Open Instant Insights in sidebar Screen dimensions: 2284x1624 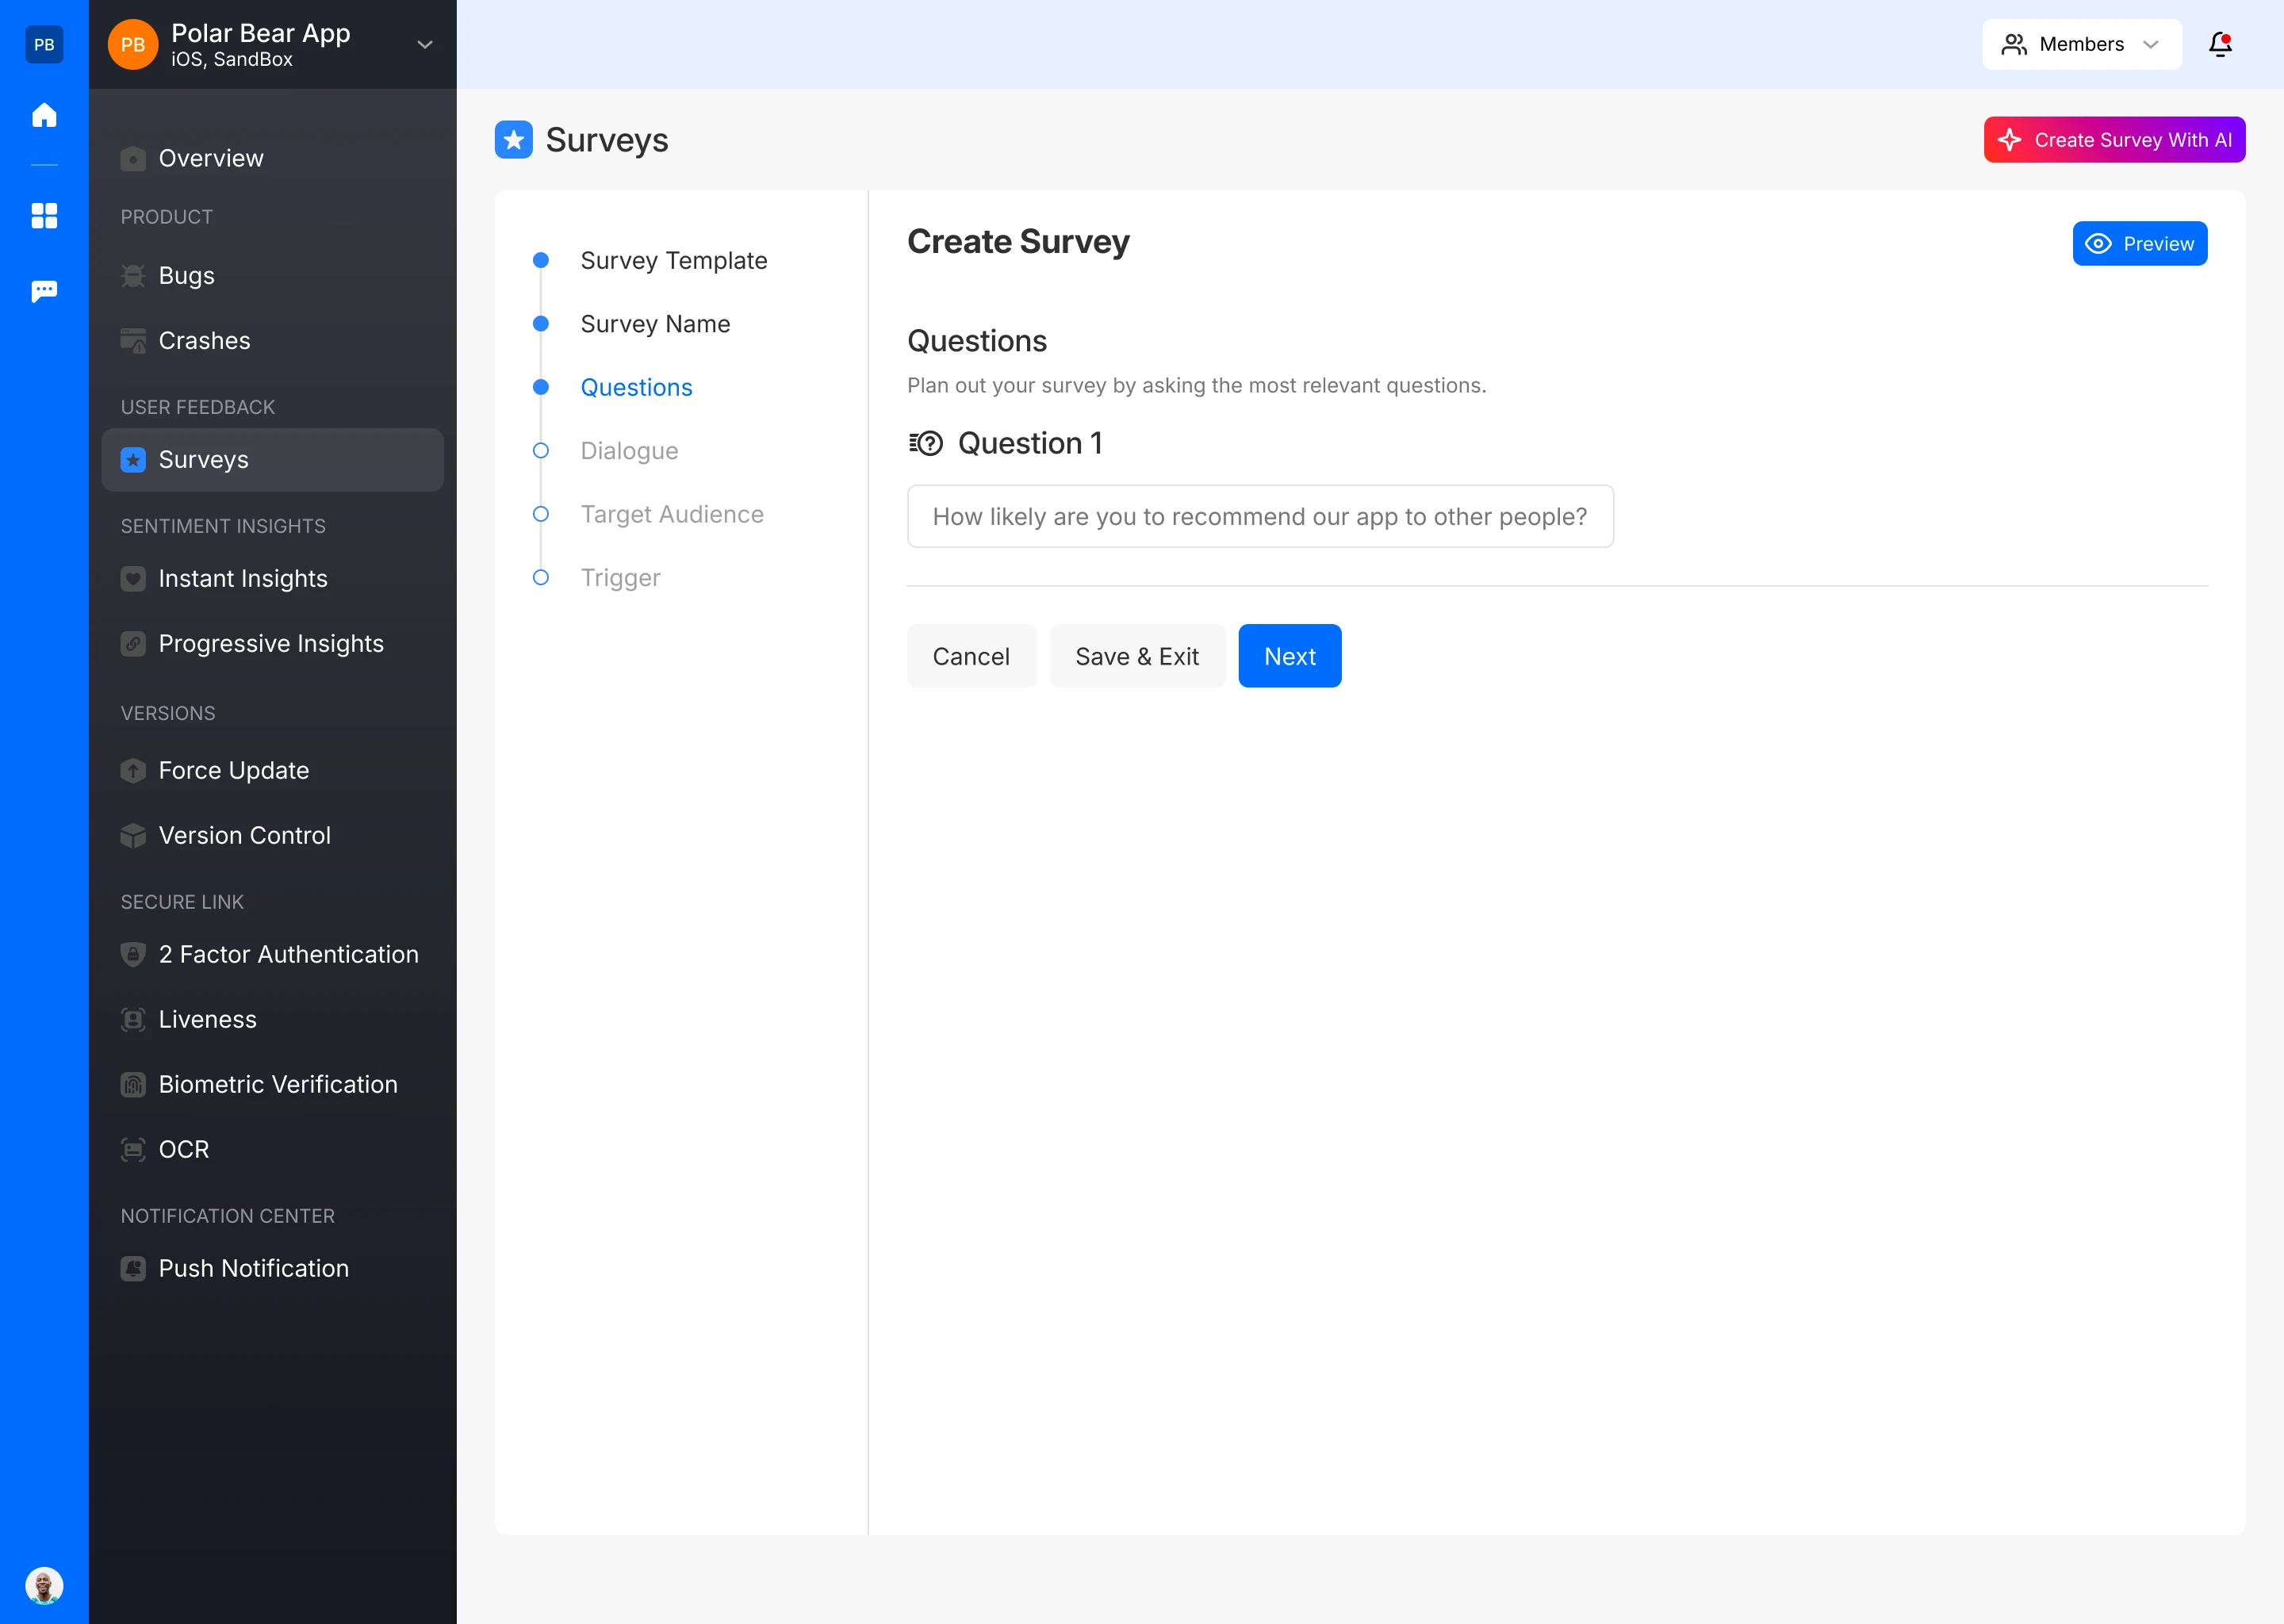243,579
